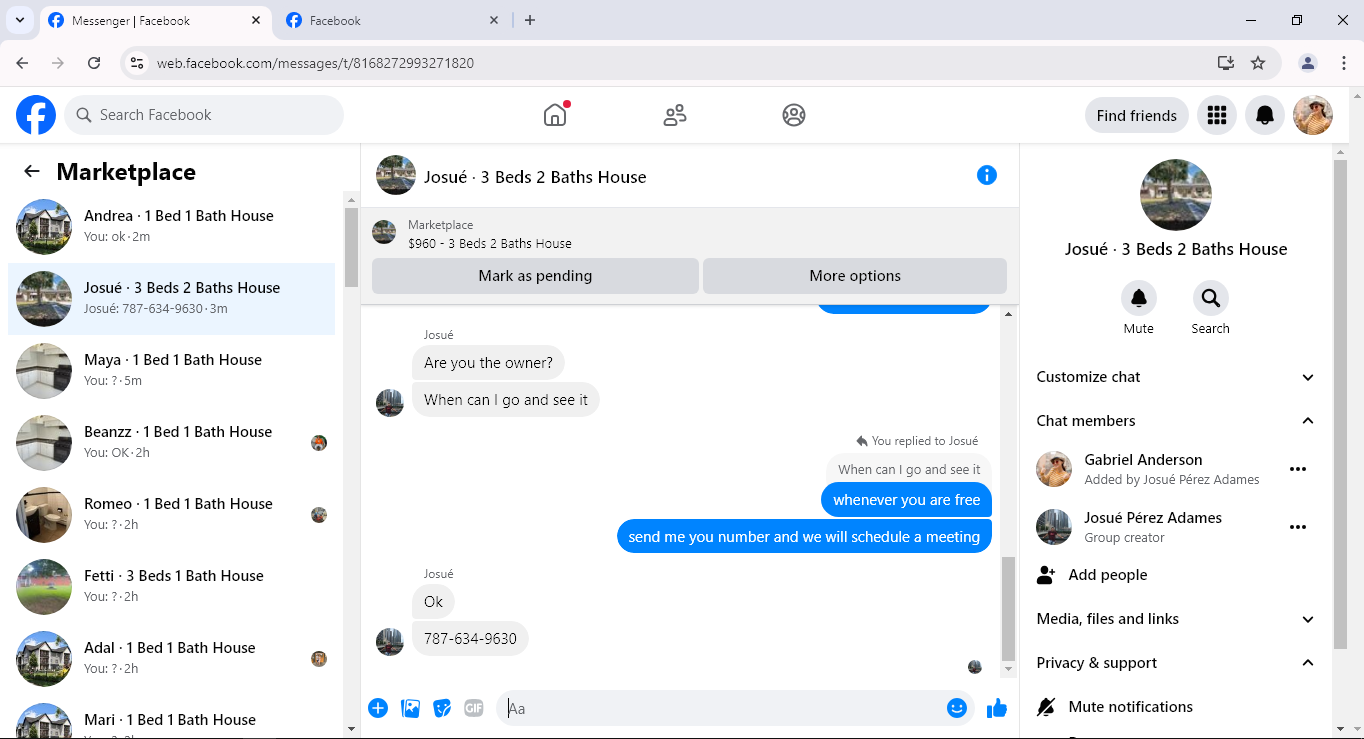
Task: Collapse the Chat members section
Action: pyautogui.click(x=1175, y=421)
